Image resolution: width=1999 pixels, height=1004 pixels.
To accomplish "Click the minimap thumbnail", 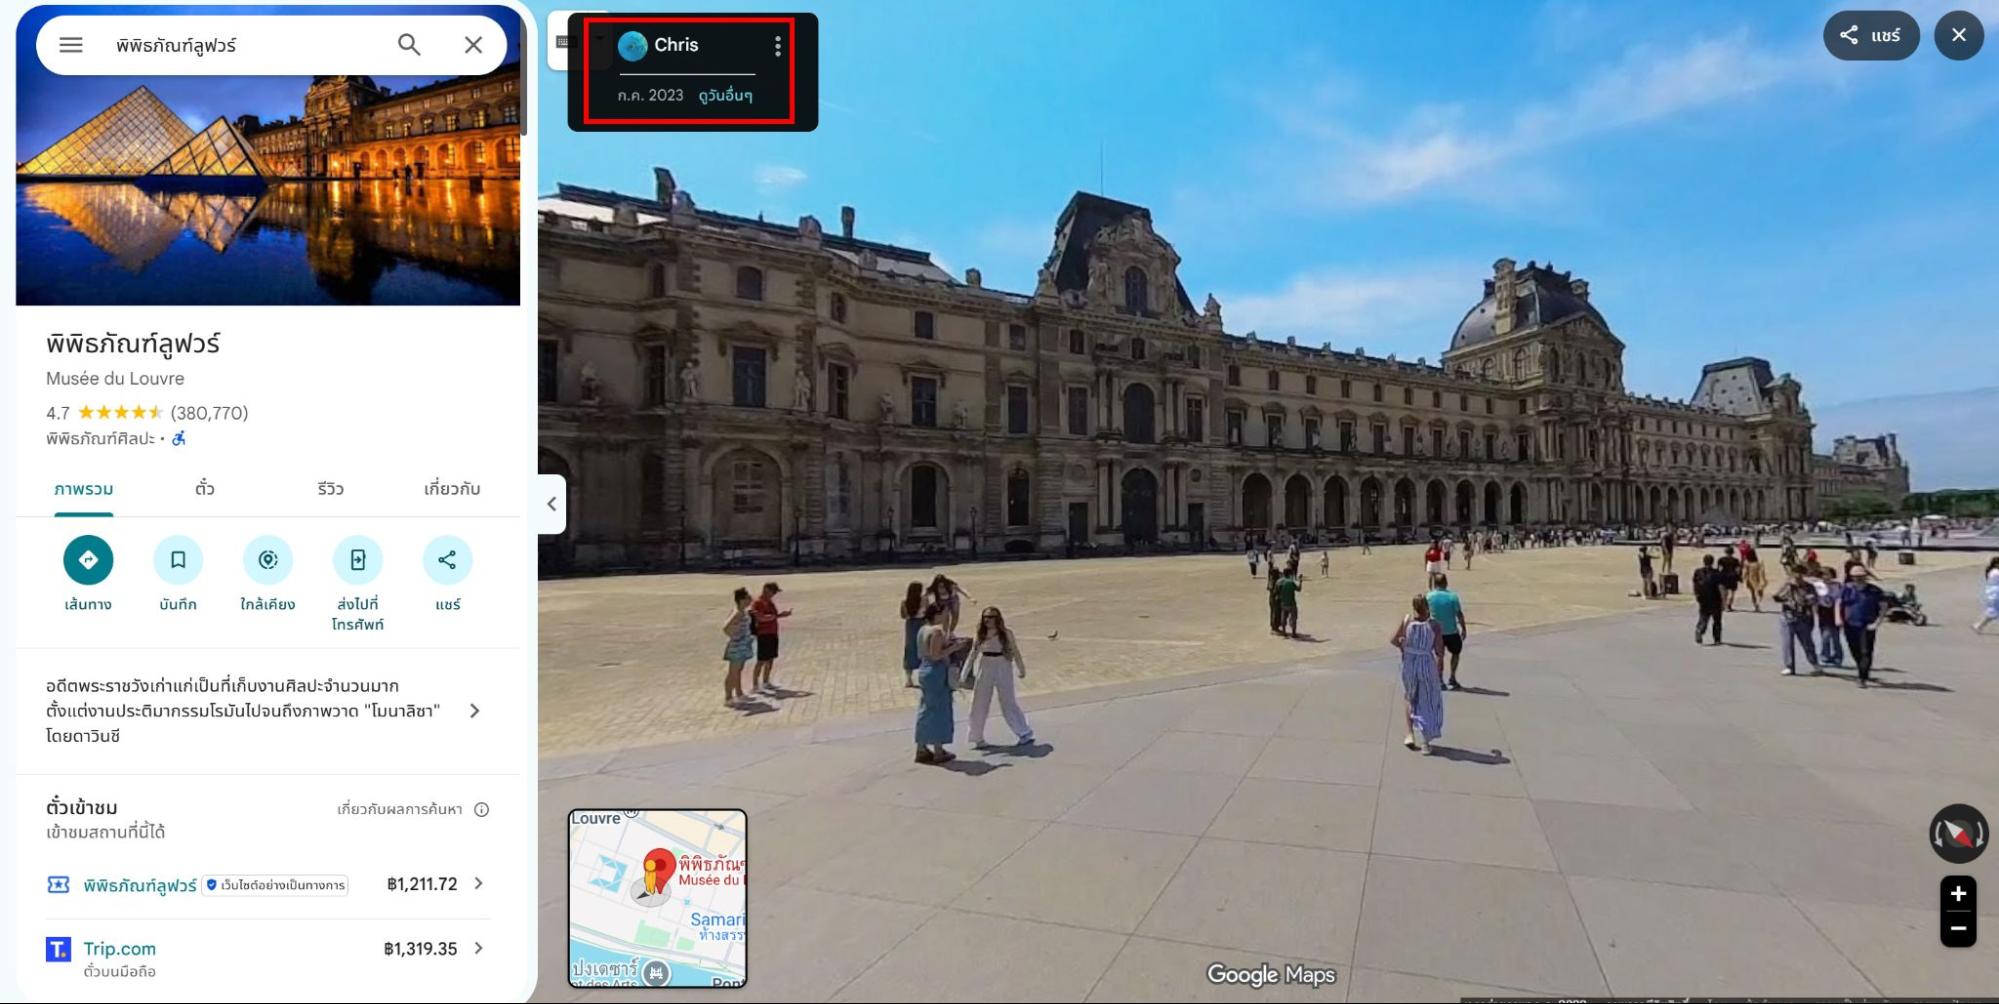I will (x=657, y=898).
